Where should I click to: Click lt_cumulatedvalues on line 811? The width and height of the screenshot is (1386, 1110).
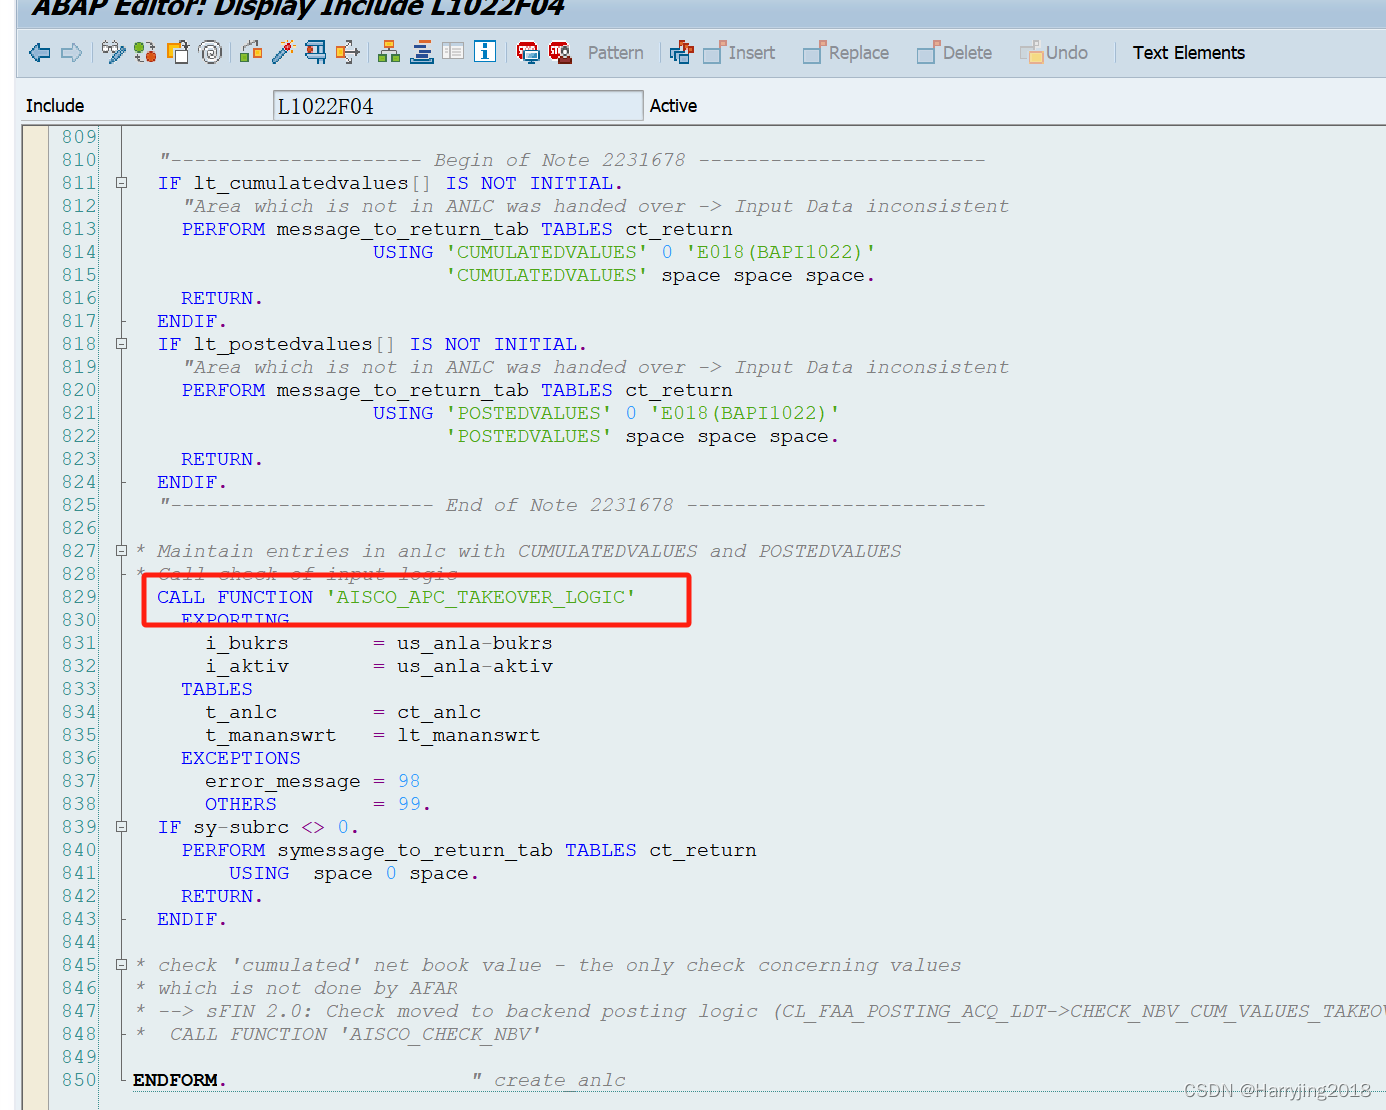point(301,183)
